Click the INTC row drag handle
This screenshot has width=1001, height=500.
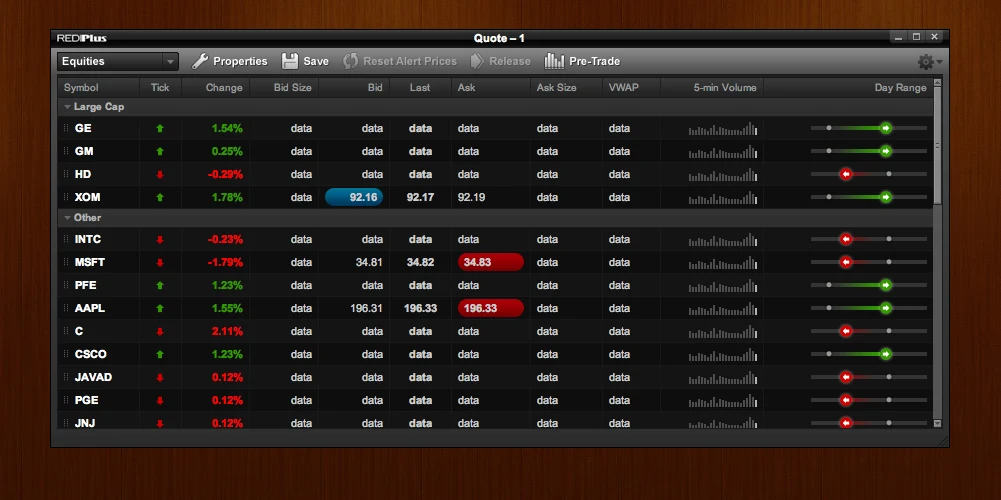(x=66, y=239)
